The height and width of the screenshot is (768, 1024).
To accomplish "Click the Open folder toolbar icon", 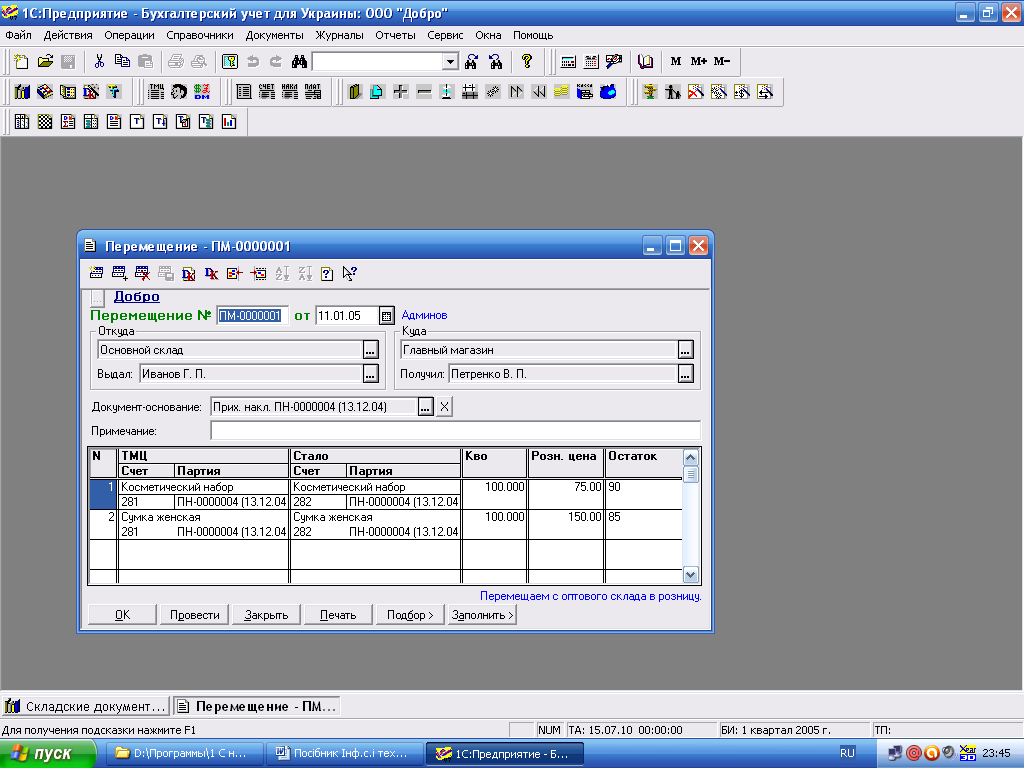I will 45,61.
